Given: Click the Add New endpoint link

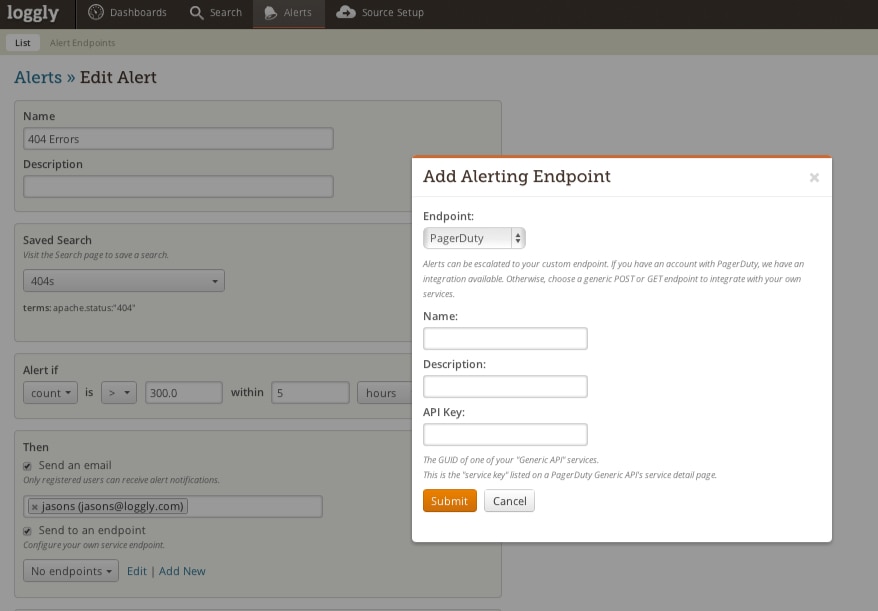Looking at the screenshot, I should coord(182,571).
